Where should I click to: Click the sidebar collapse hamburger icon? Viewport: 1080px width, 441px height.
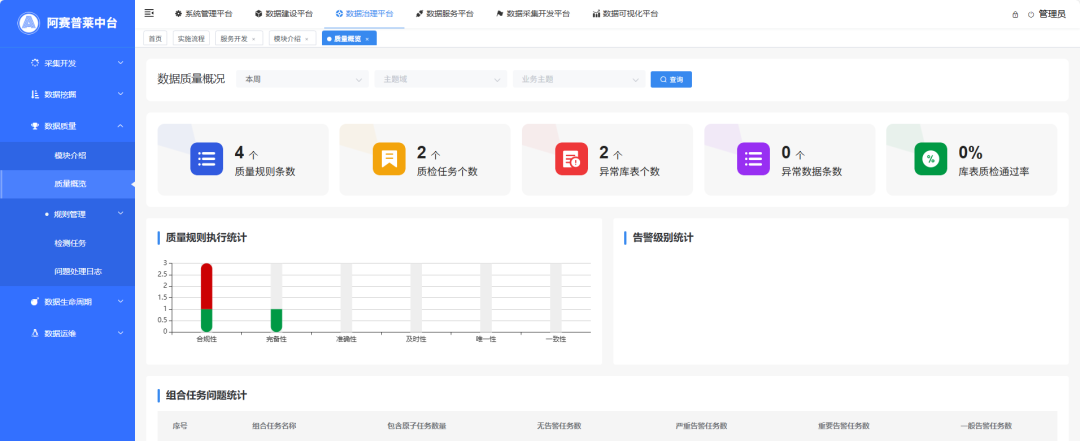pyautogui.click(x=149, y=13)
